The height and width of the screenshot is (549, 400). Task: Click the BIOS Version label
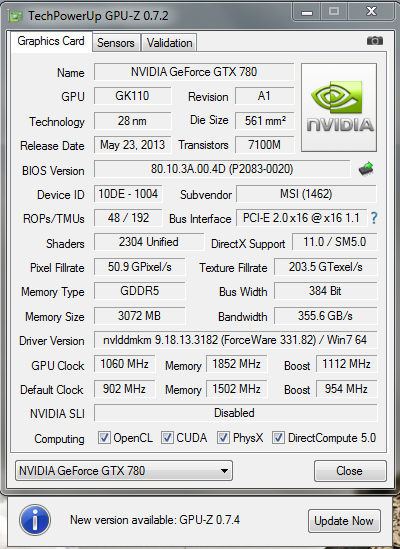tap(53, 171)
